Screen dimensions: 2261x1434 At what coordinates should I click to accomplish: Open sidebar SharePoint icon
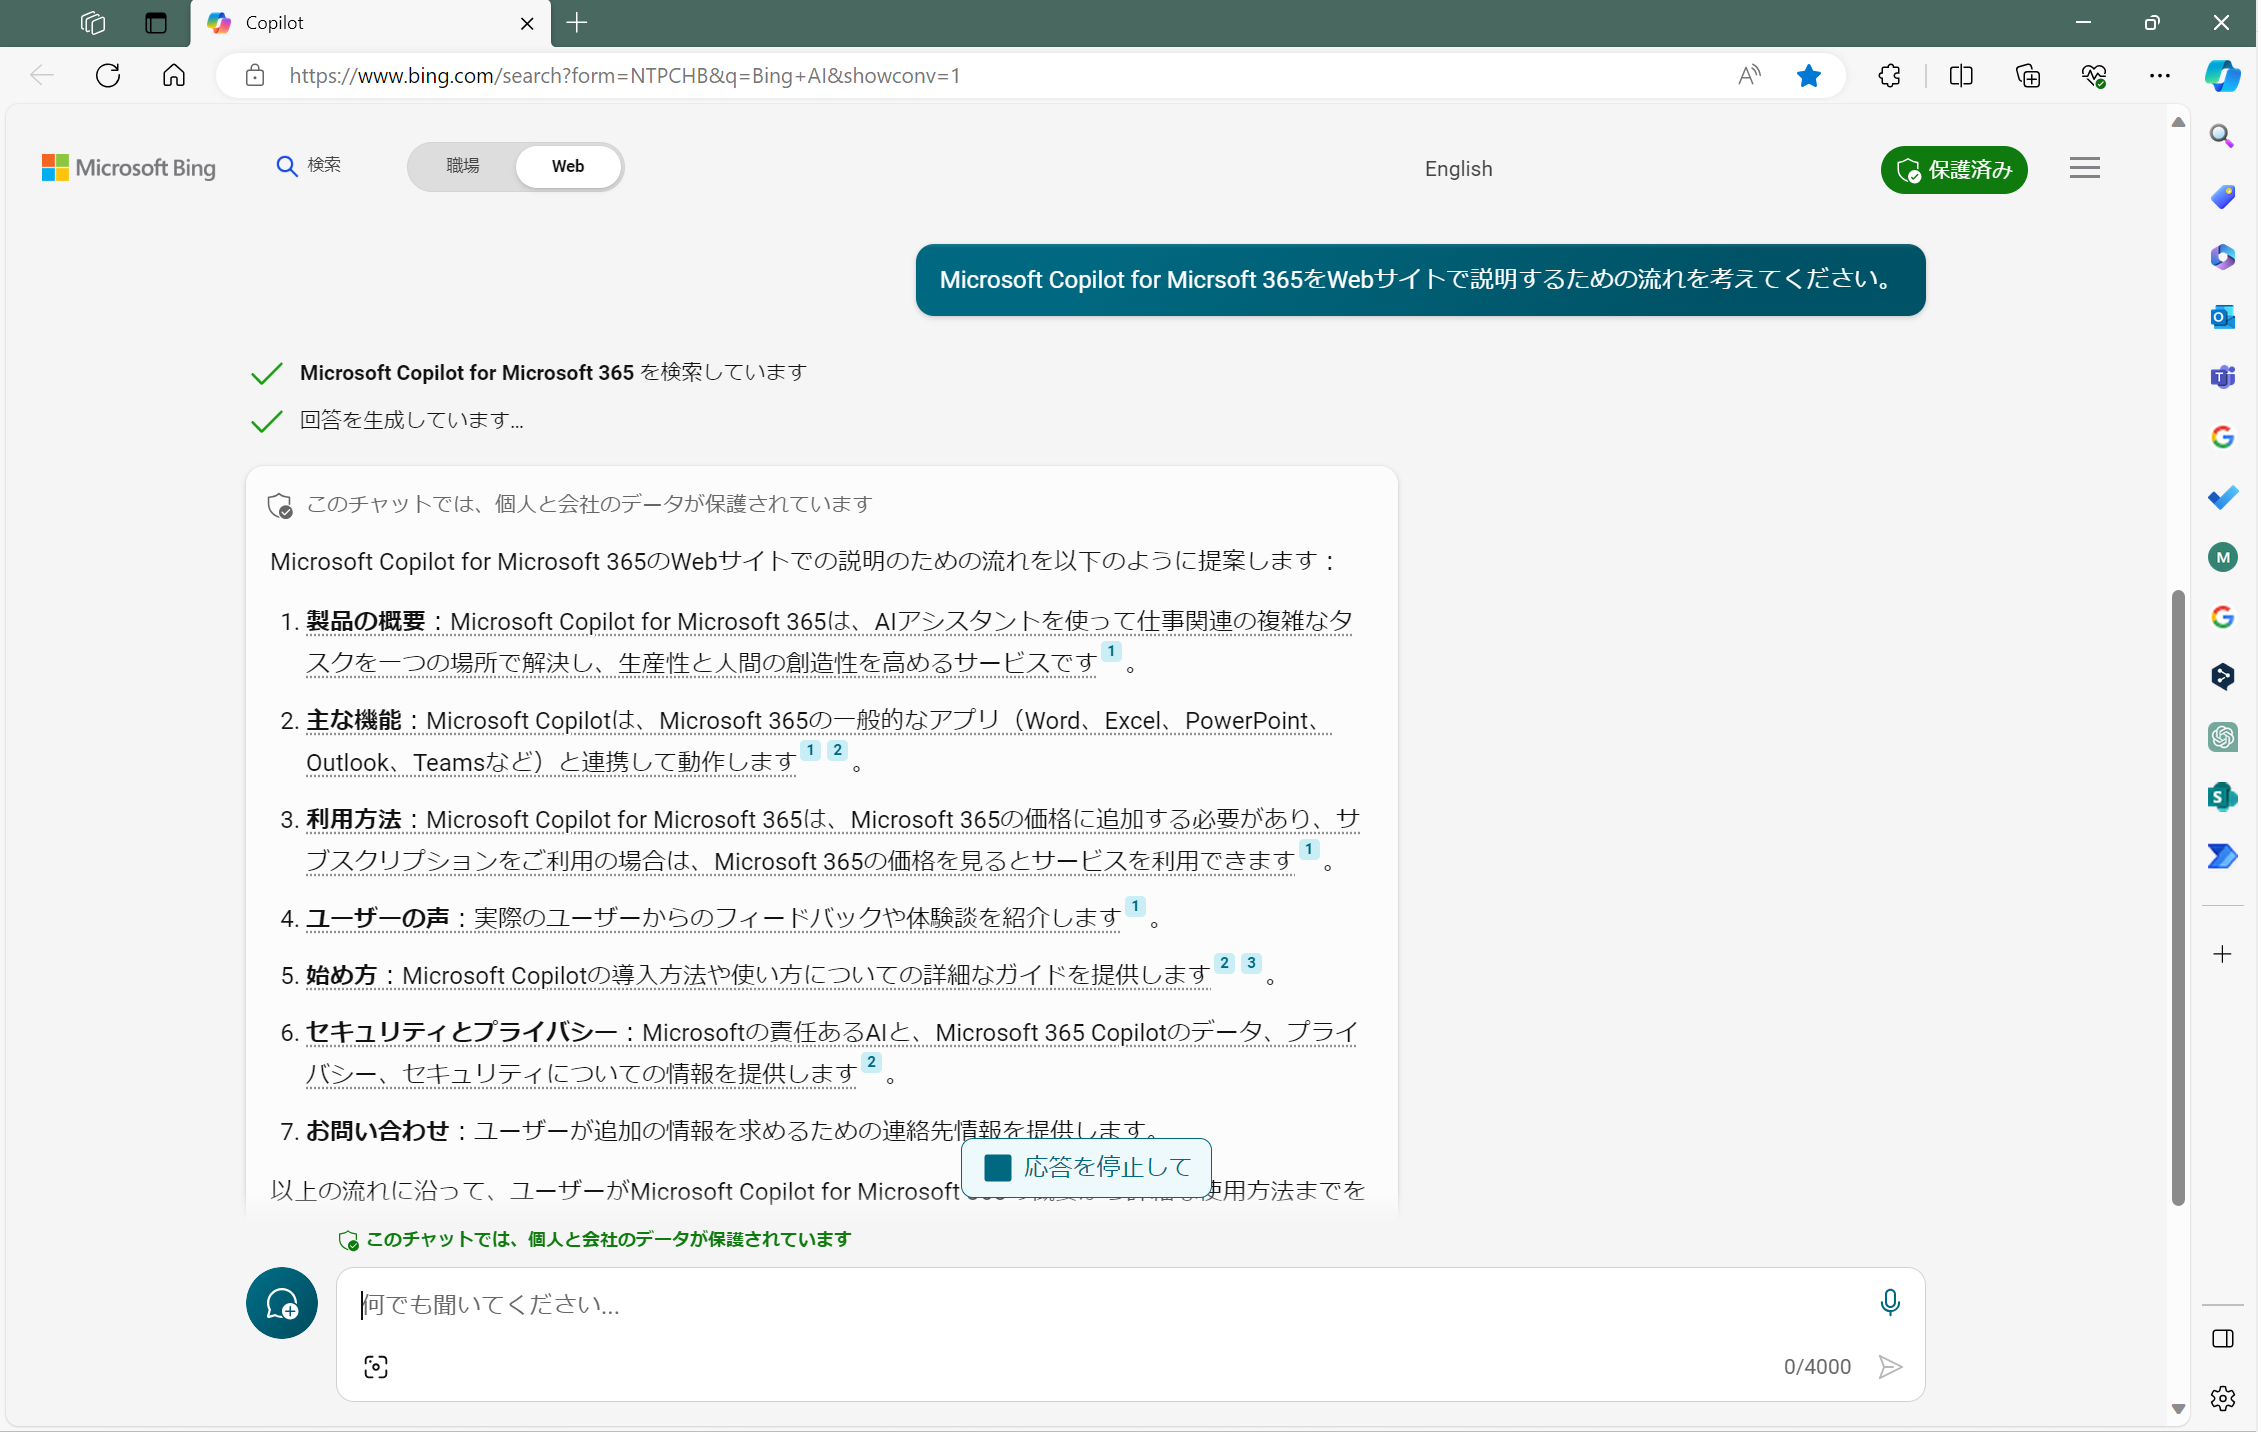(x=2222, y=797)
